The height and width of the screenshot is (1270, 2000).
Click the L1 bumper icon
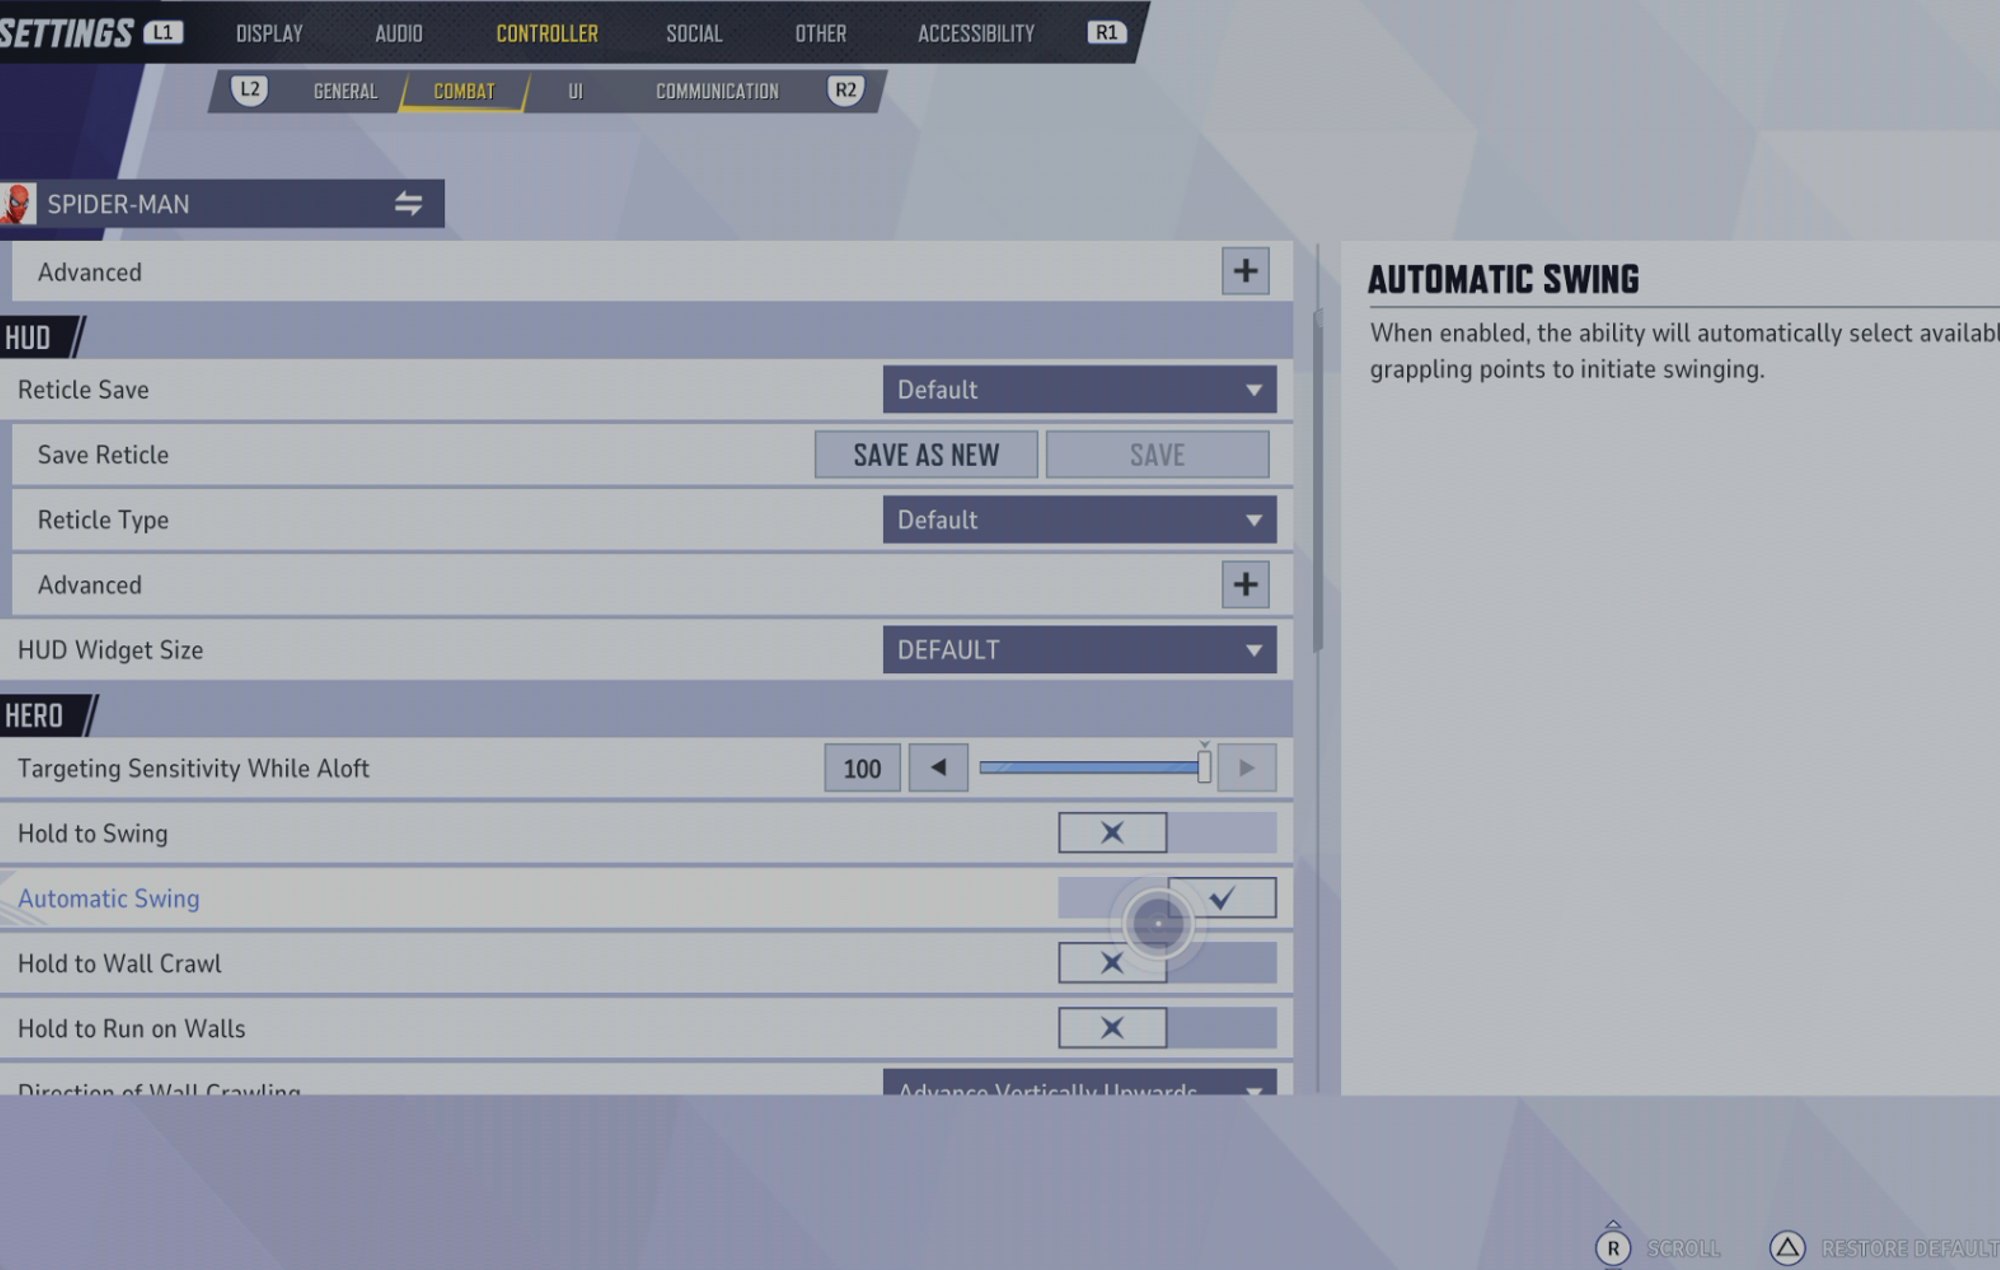163,32
